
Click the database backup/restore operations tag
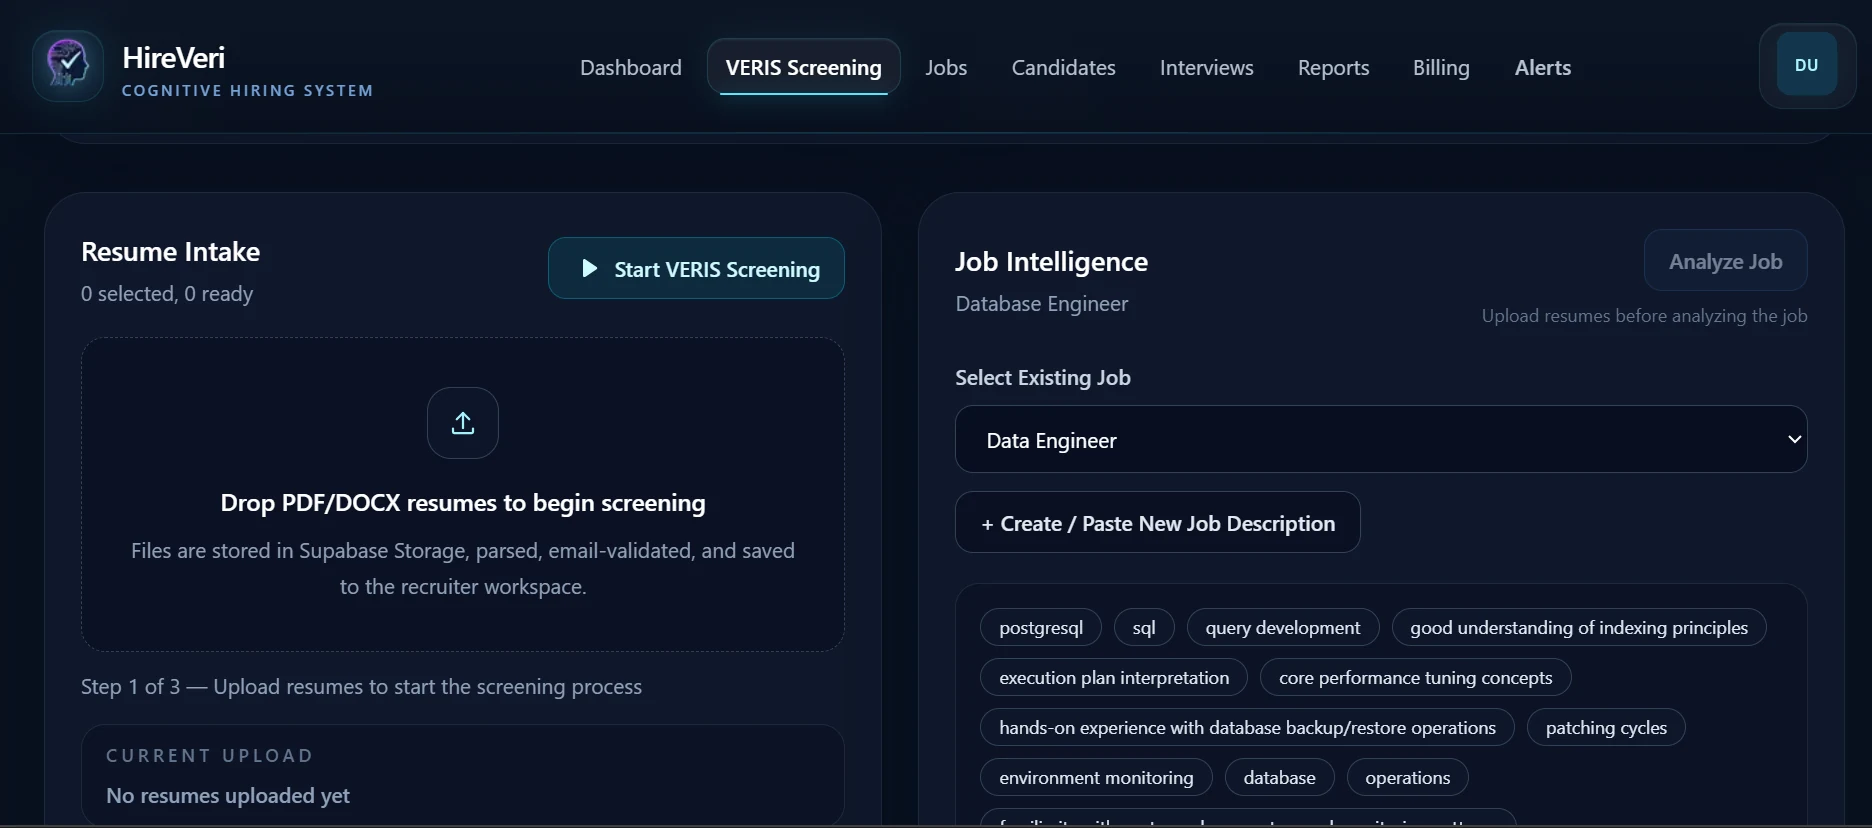(1247, 727)
